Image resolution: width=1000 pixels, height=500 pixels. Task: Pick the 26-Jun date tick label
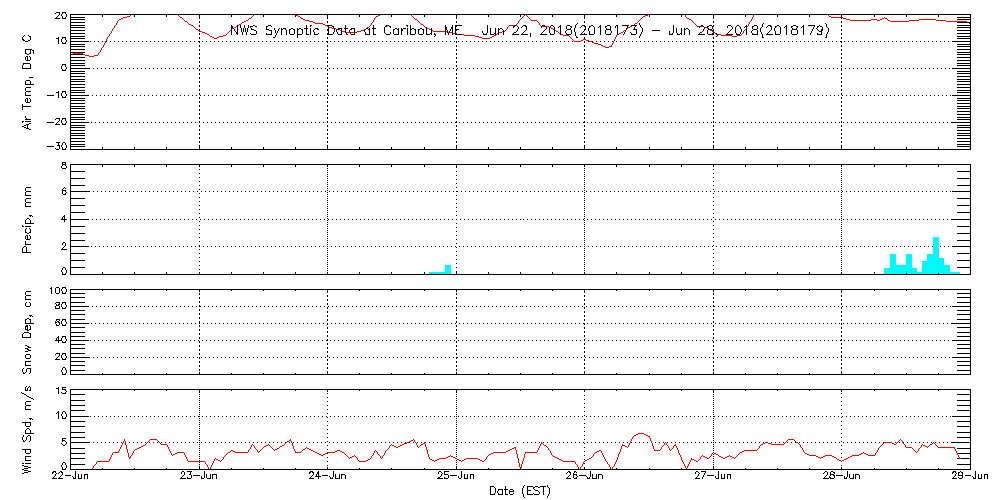pos(585,477)
